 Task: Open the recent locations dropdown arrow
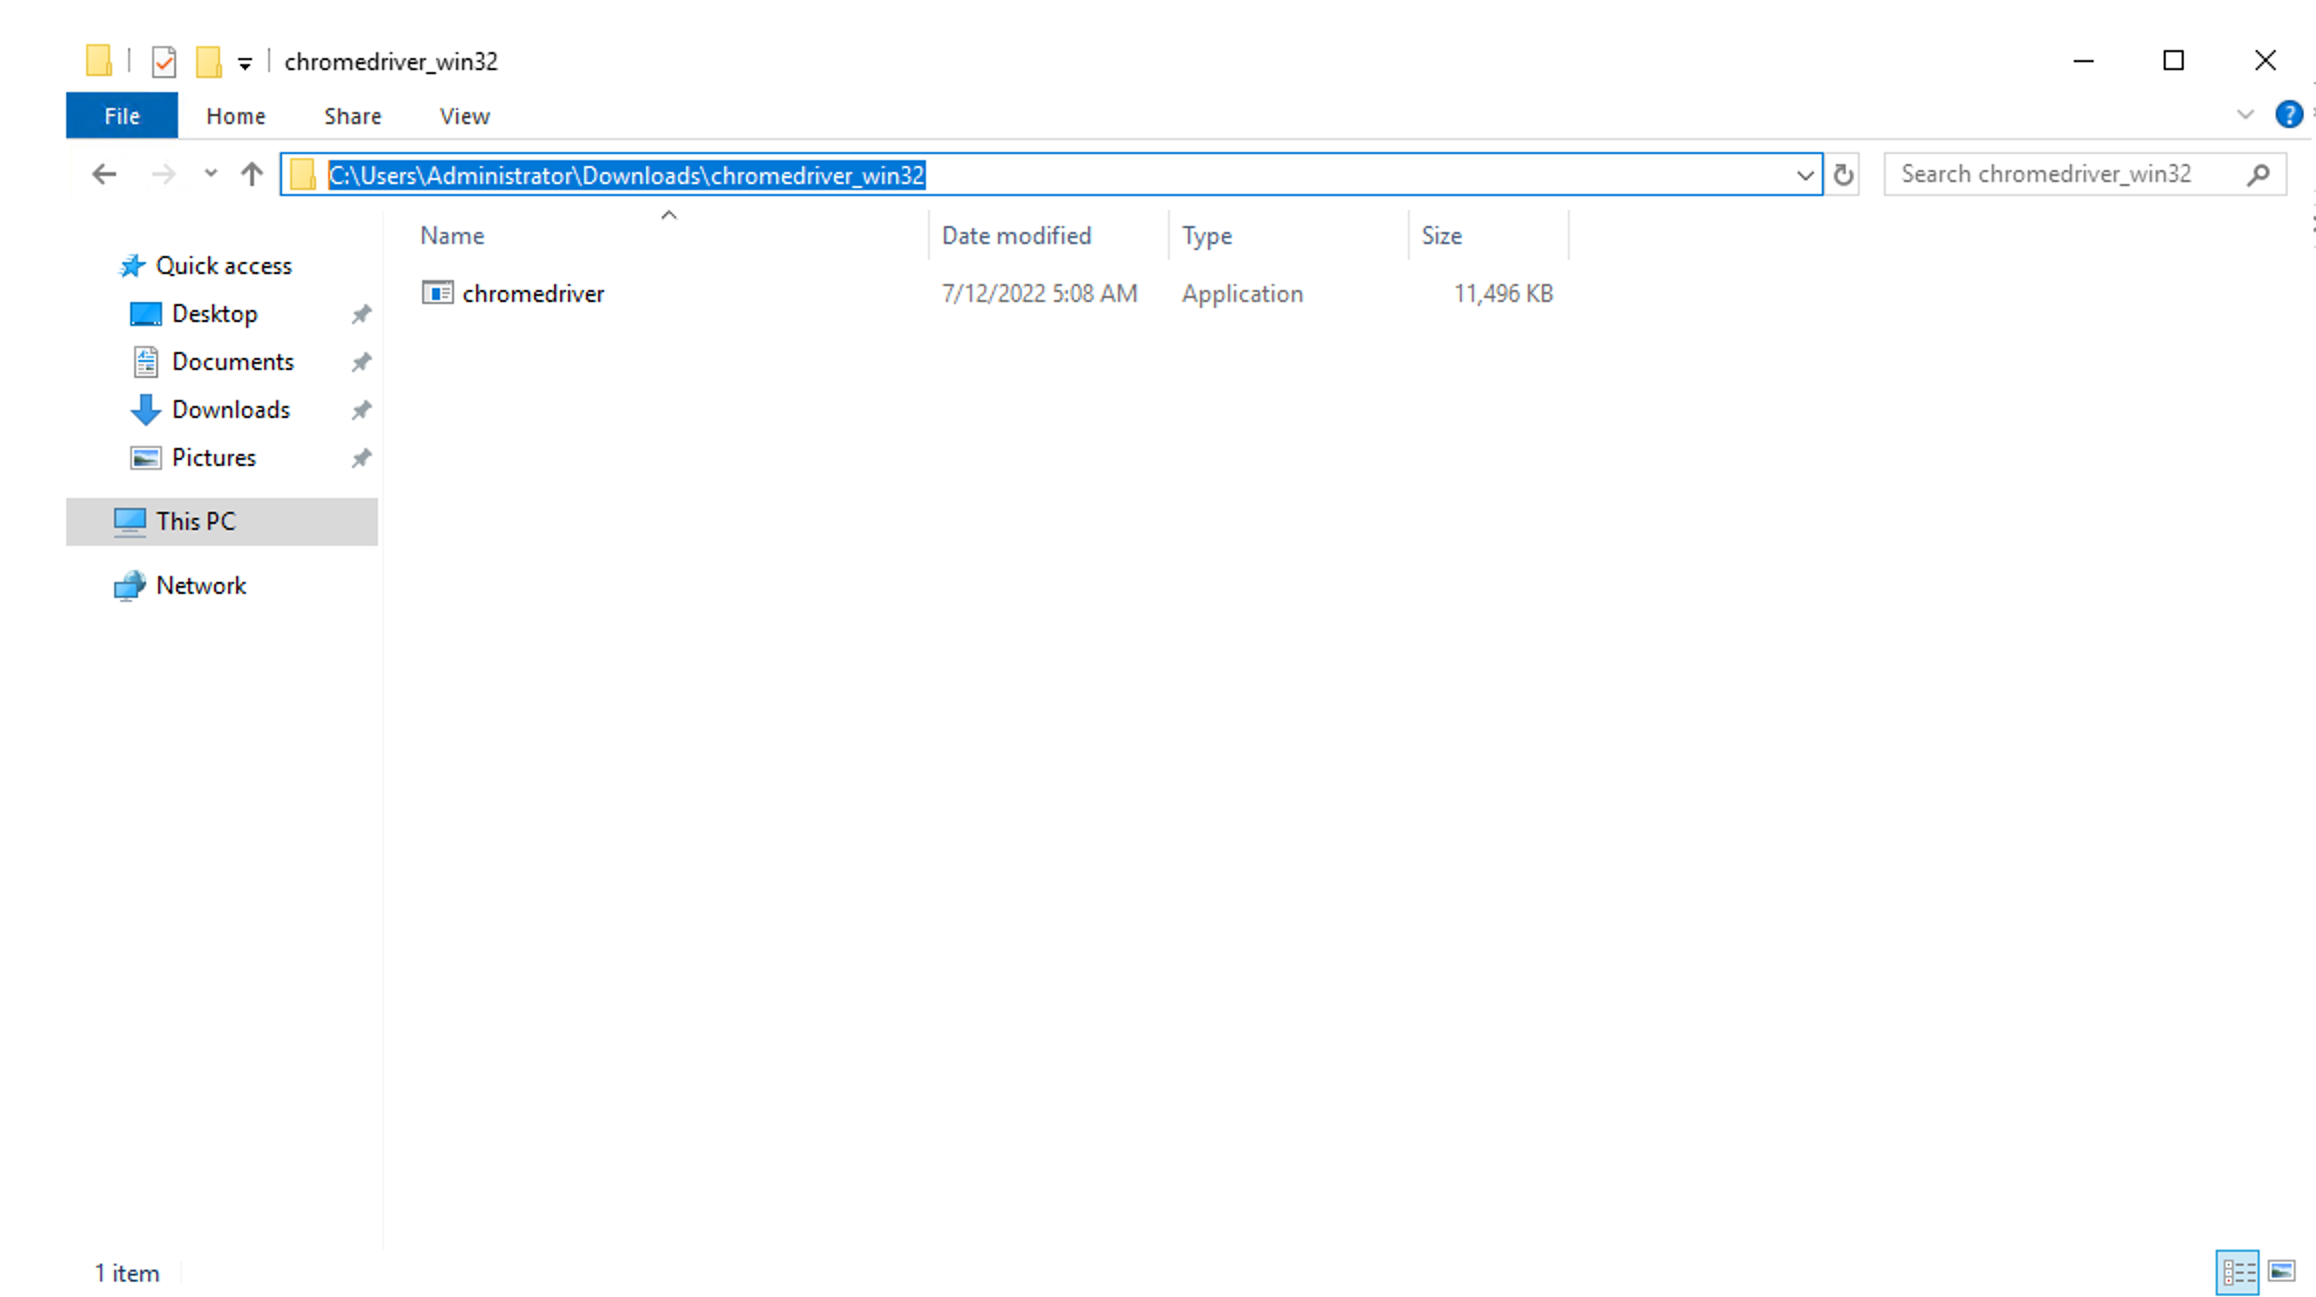pos(210,174)
